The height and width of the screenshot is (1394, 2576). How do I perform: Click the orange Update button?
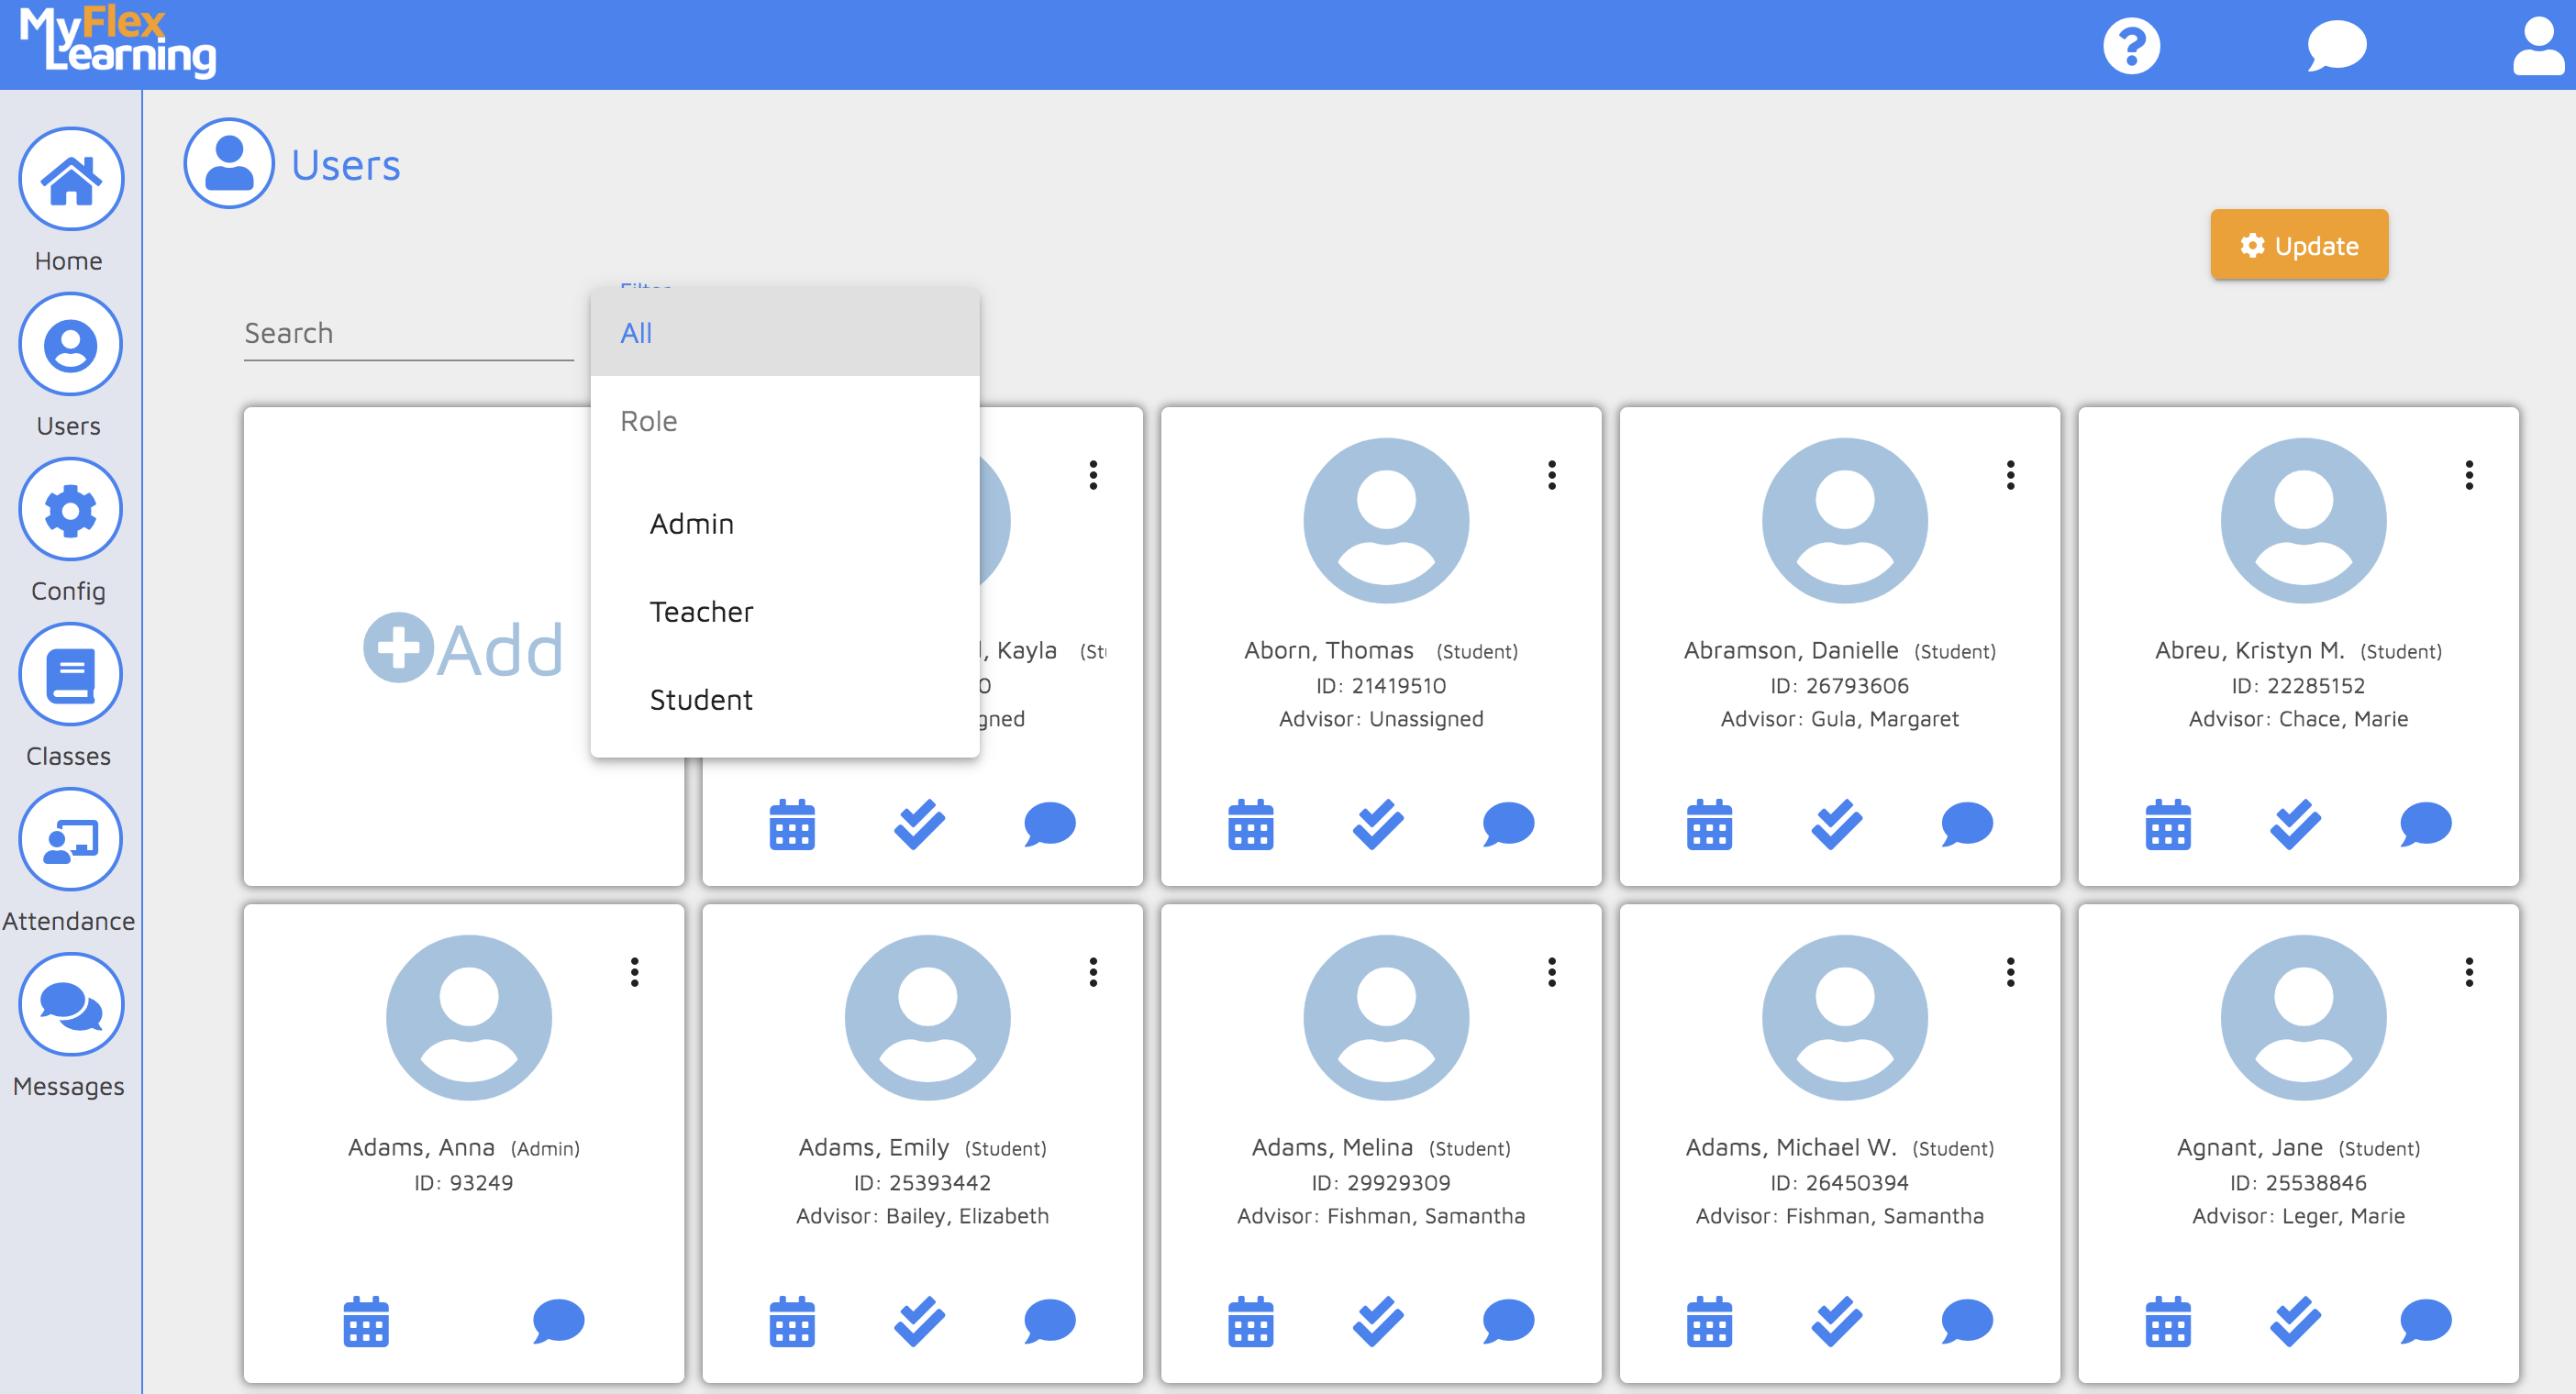click(x=2299, y=245)
